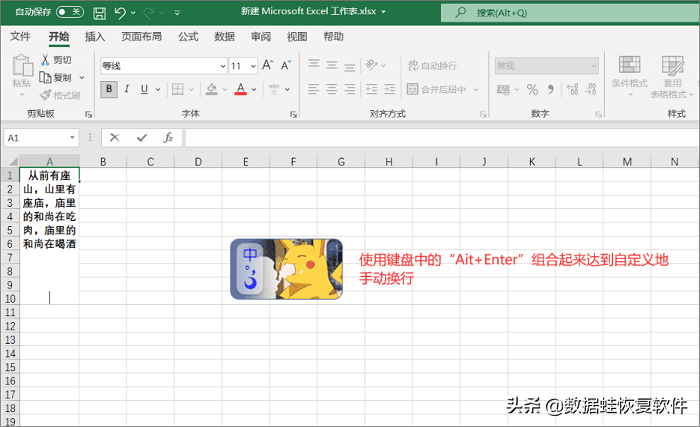This screenshot has height=427, width=700.
Task: Click the top align icon
Action: pyautogui.click(x=314, y=64)
